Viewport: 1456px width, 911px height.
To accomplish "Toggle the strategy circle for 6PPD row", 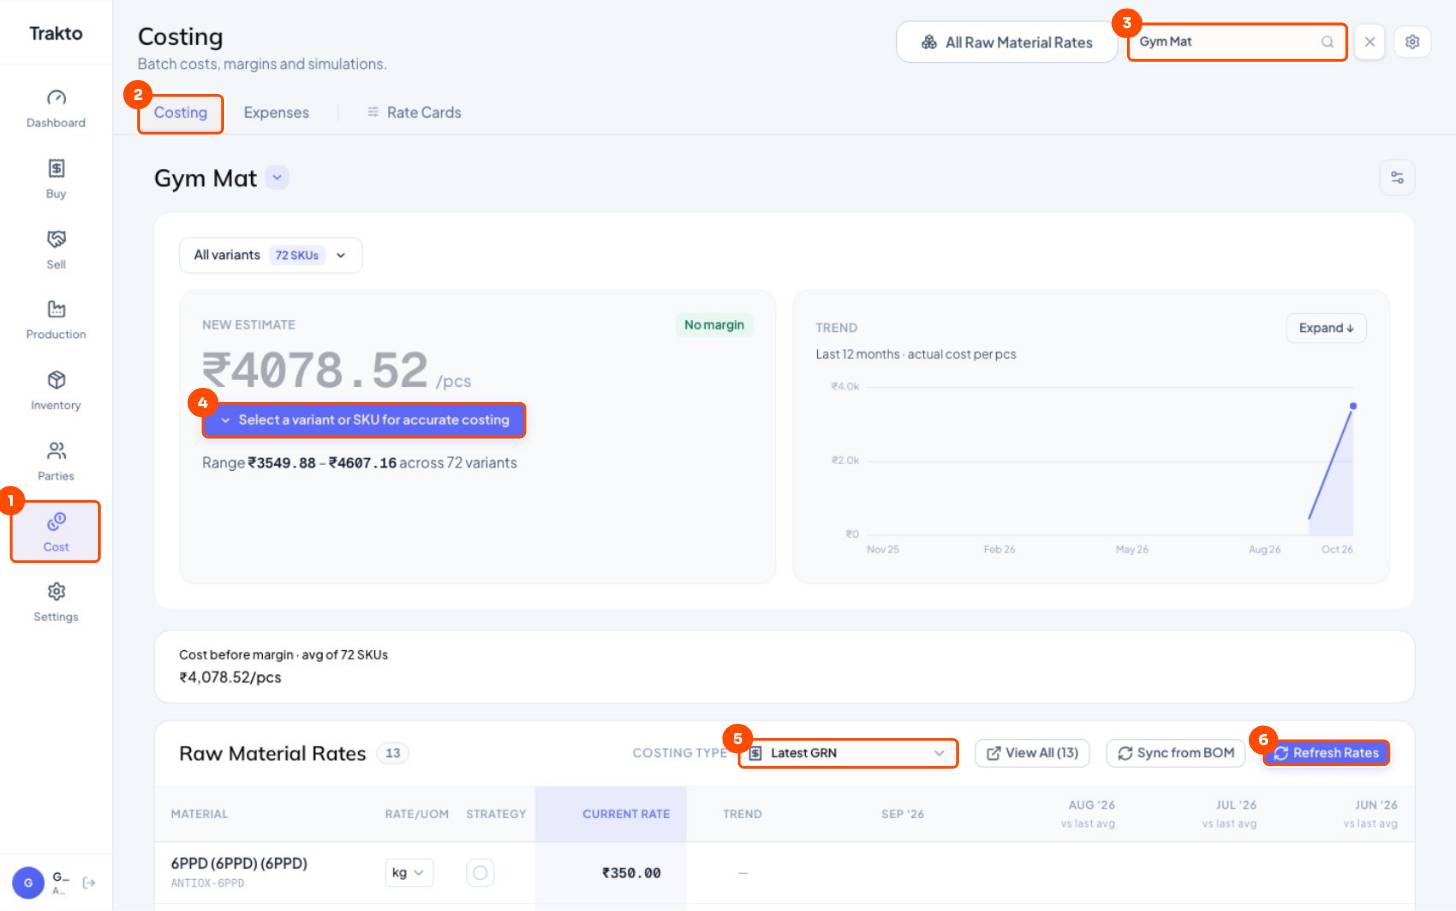I will [x=480, y=873].
